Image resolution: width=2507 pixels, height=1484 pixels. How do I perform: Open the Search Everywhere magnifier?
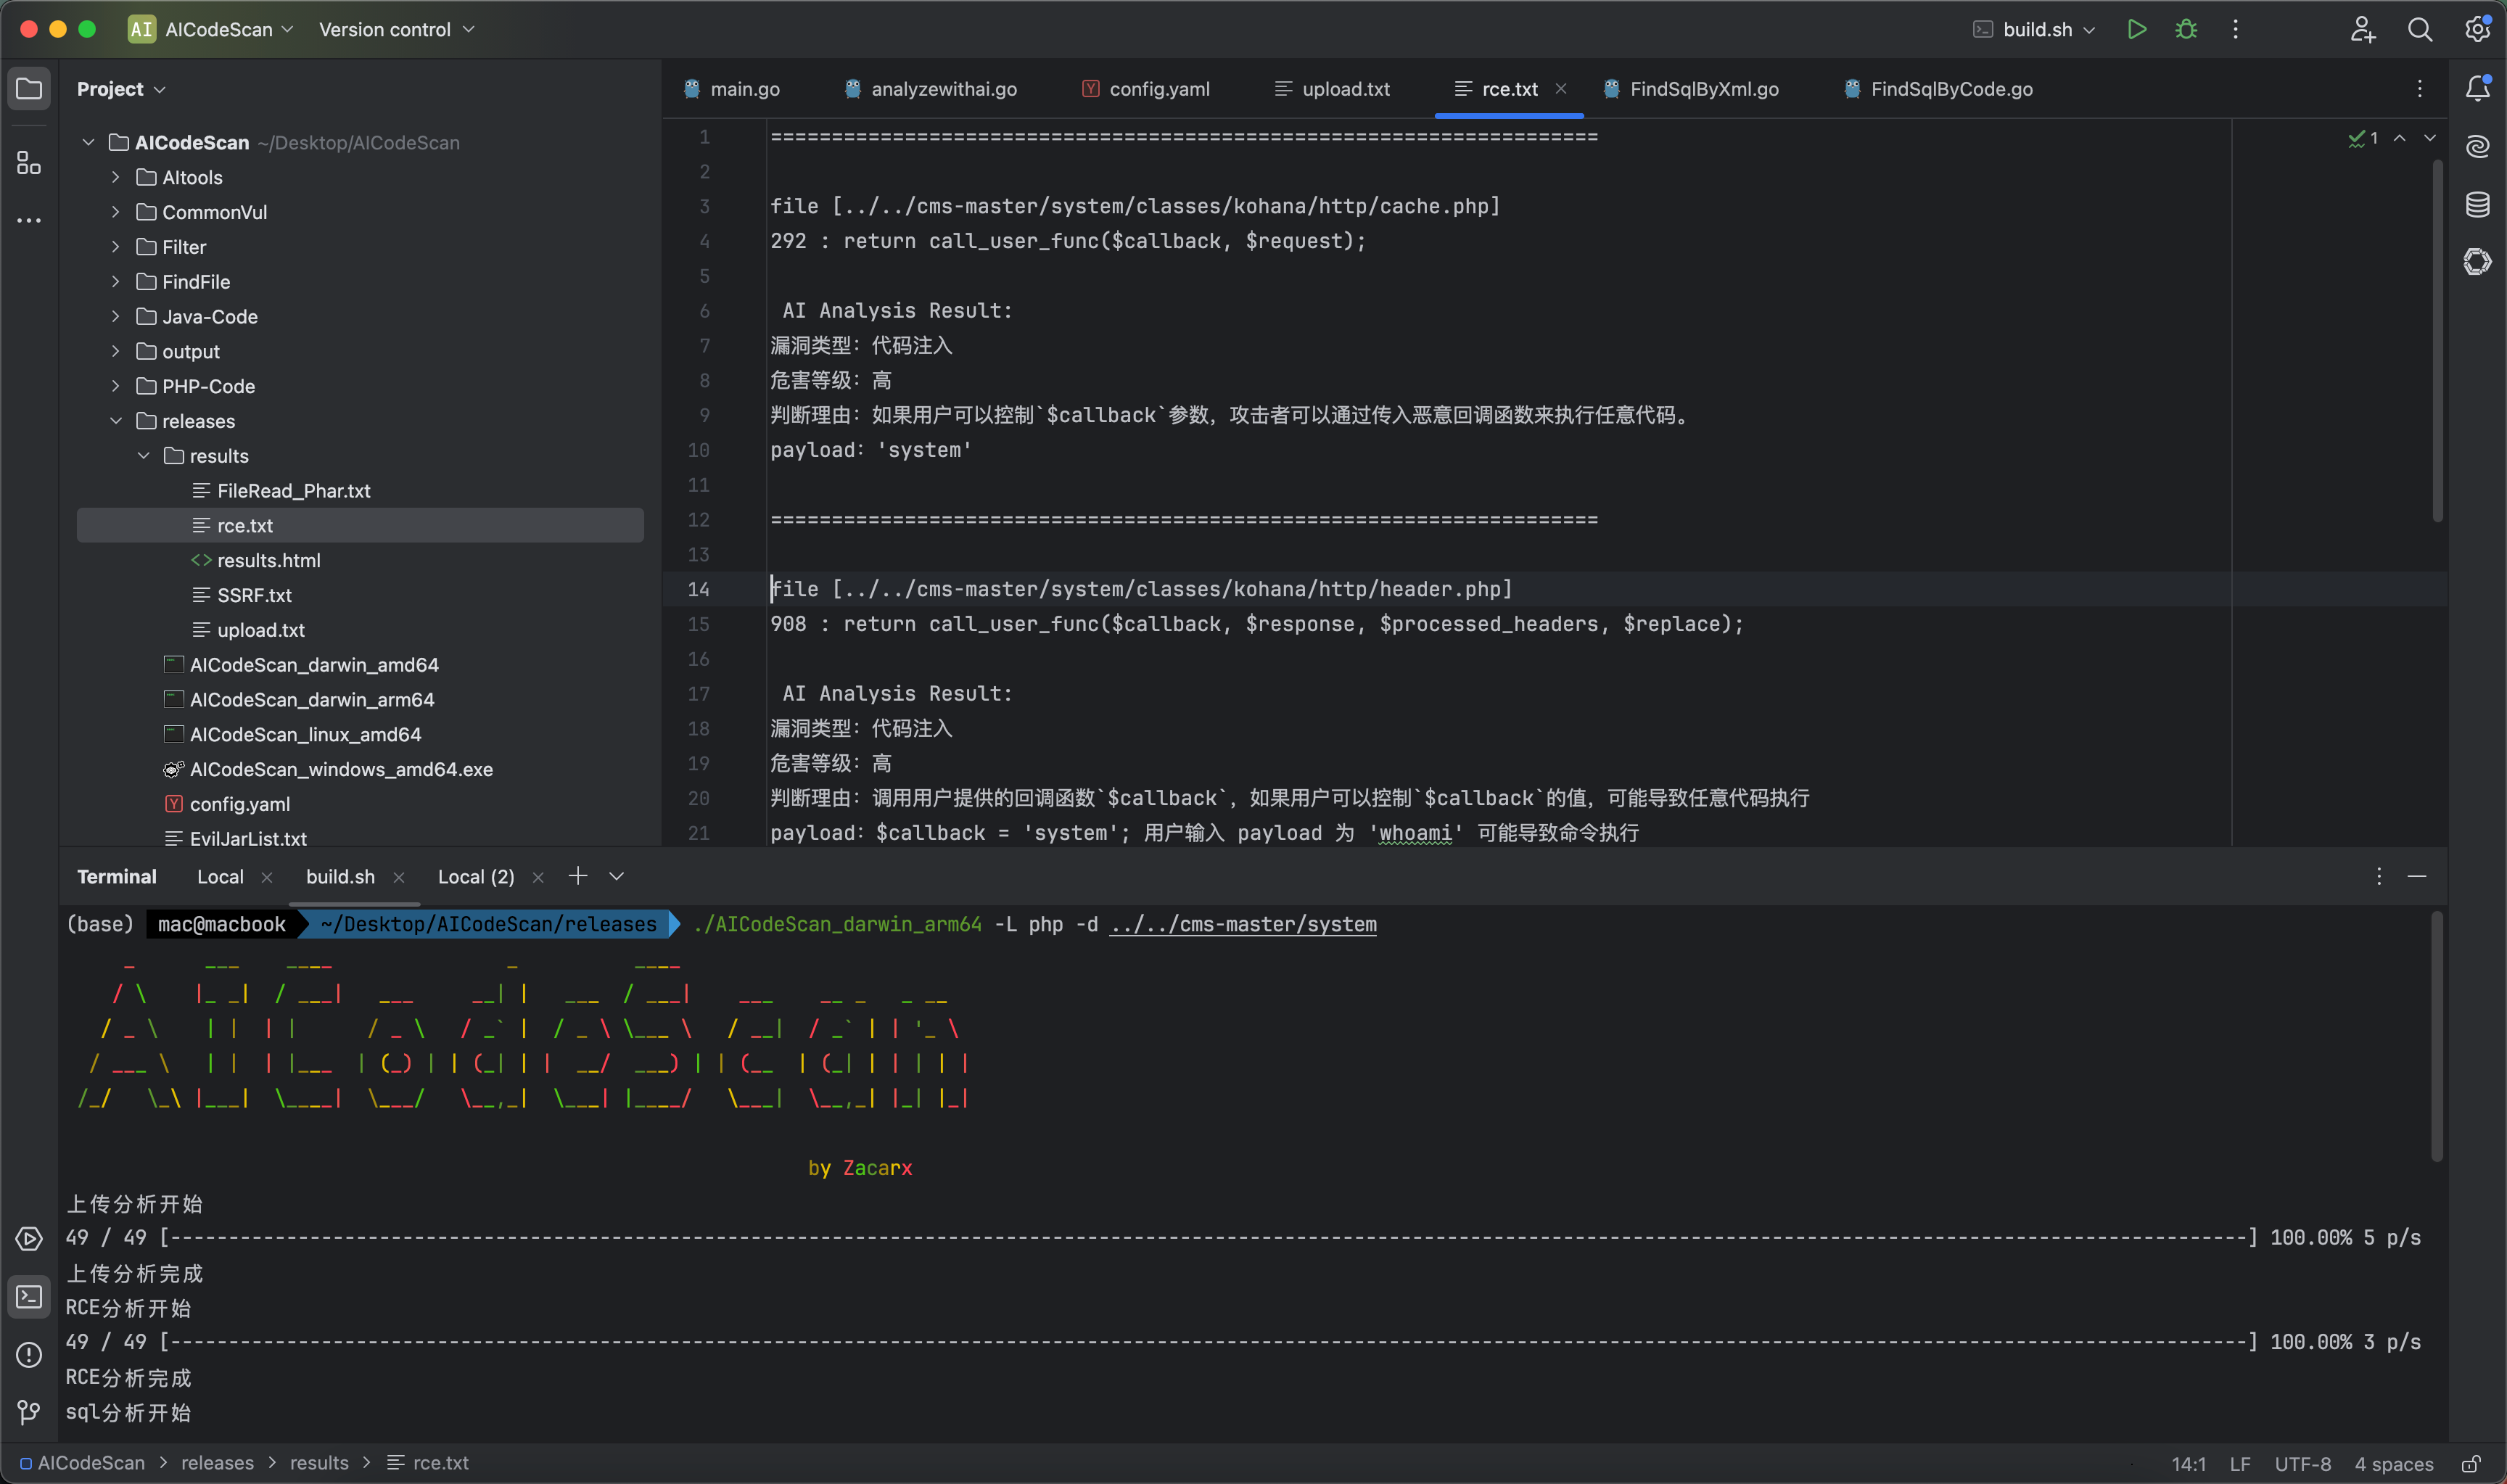2419,29
